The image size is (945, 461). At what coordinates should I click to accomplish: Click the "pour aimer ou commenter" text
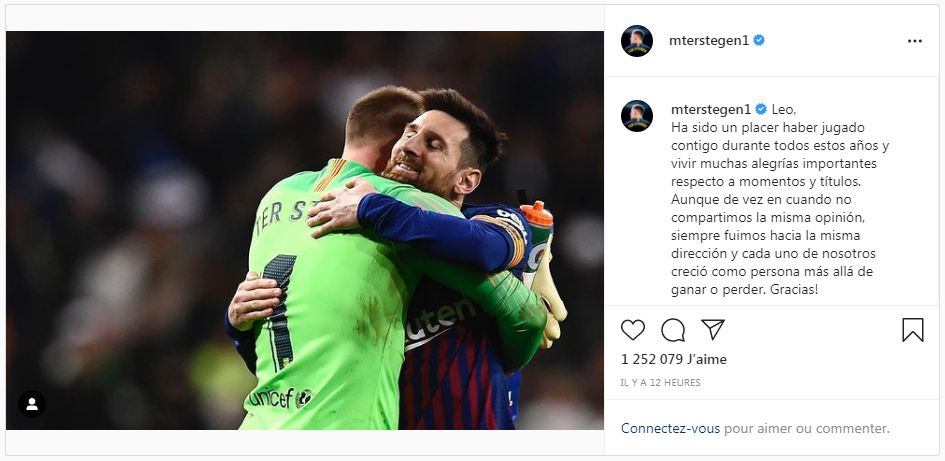[x=806, y=428]
